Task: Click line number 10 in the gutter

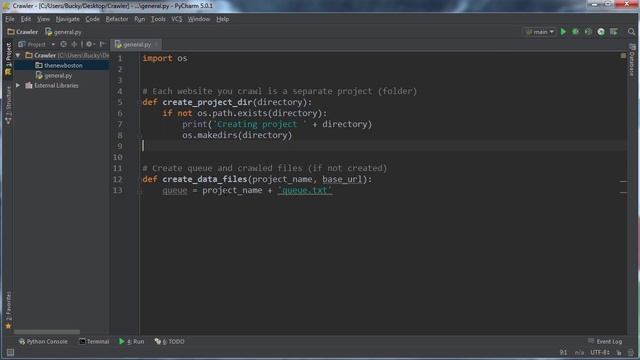Action: pyautogui.click(x=118, y=157)
